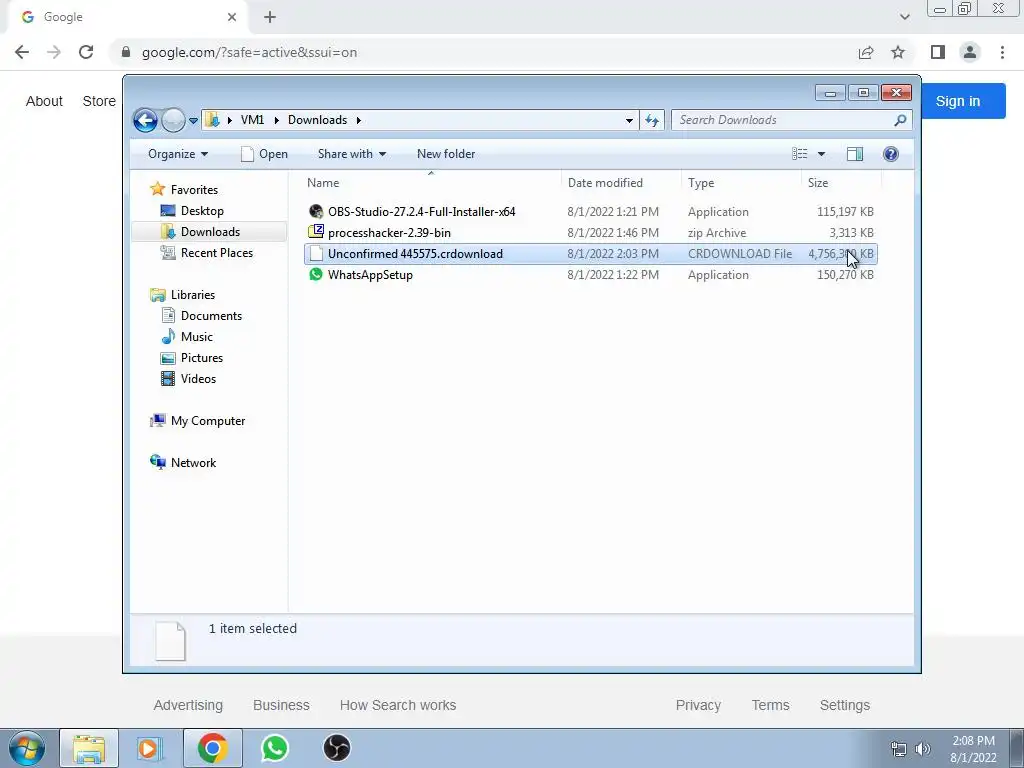Refresh the Downloads folder view
This screenshot has height=768, width=1024.
tap(652, 120)
